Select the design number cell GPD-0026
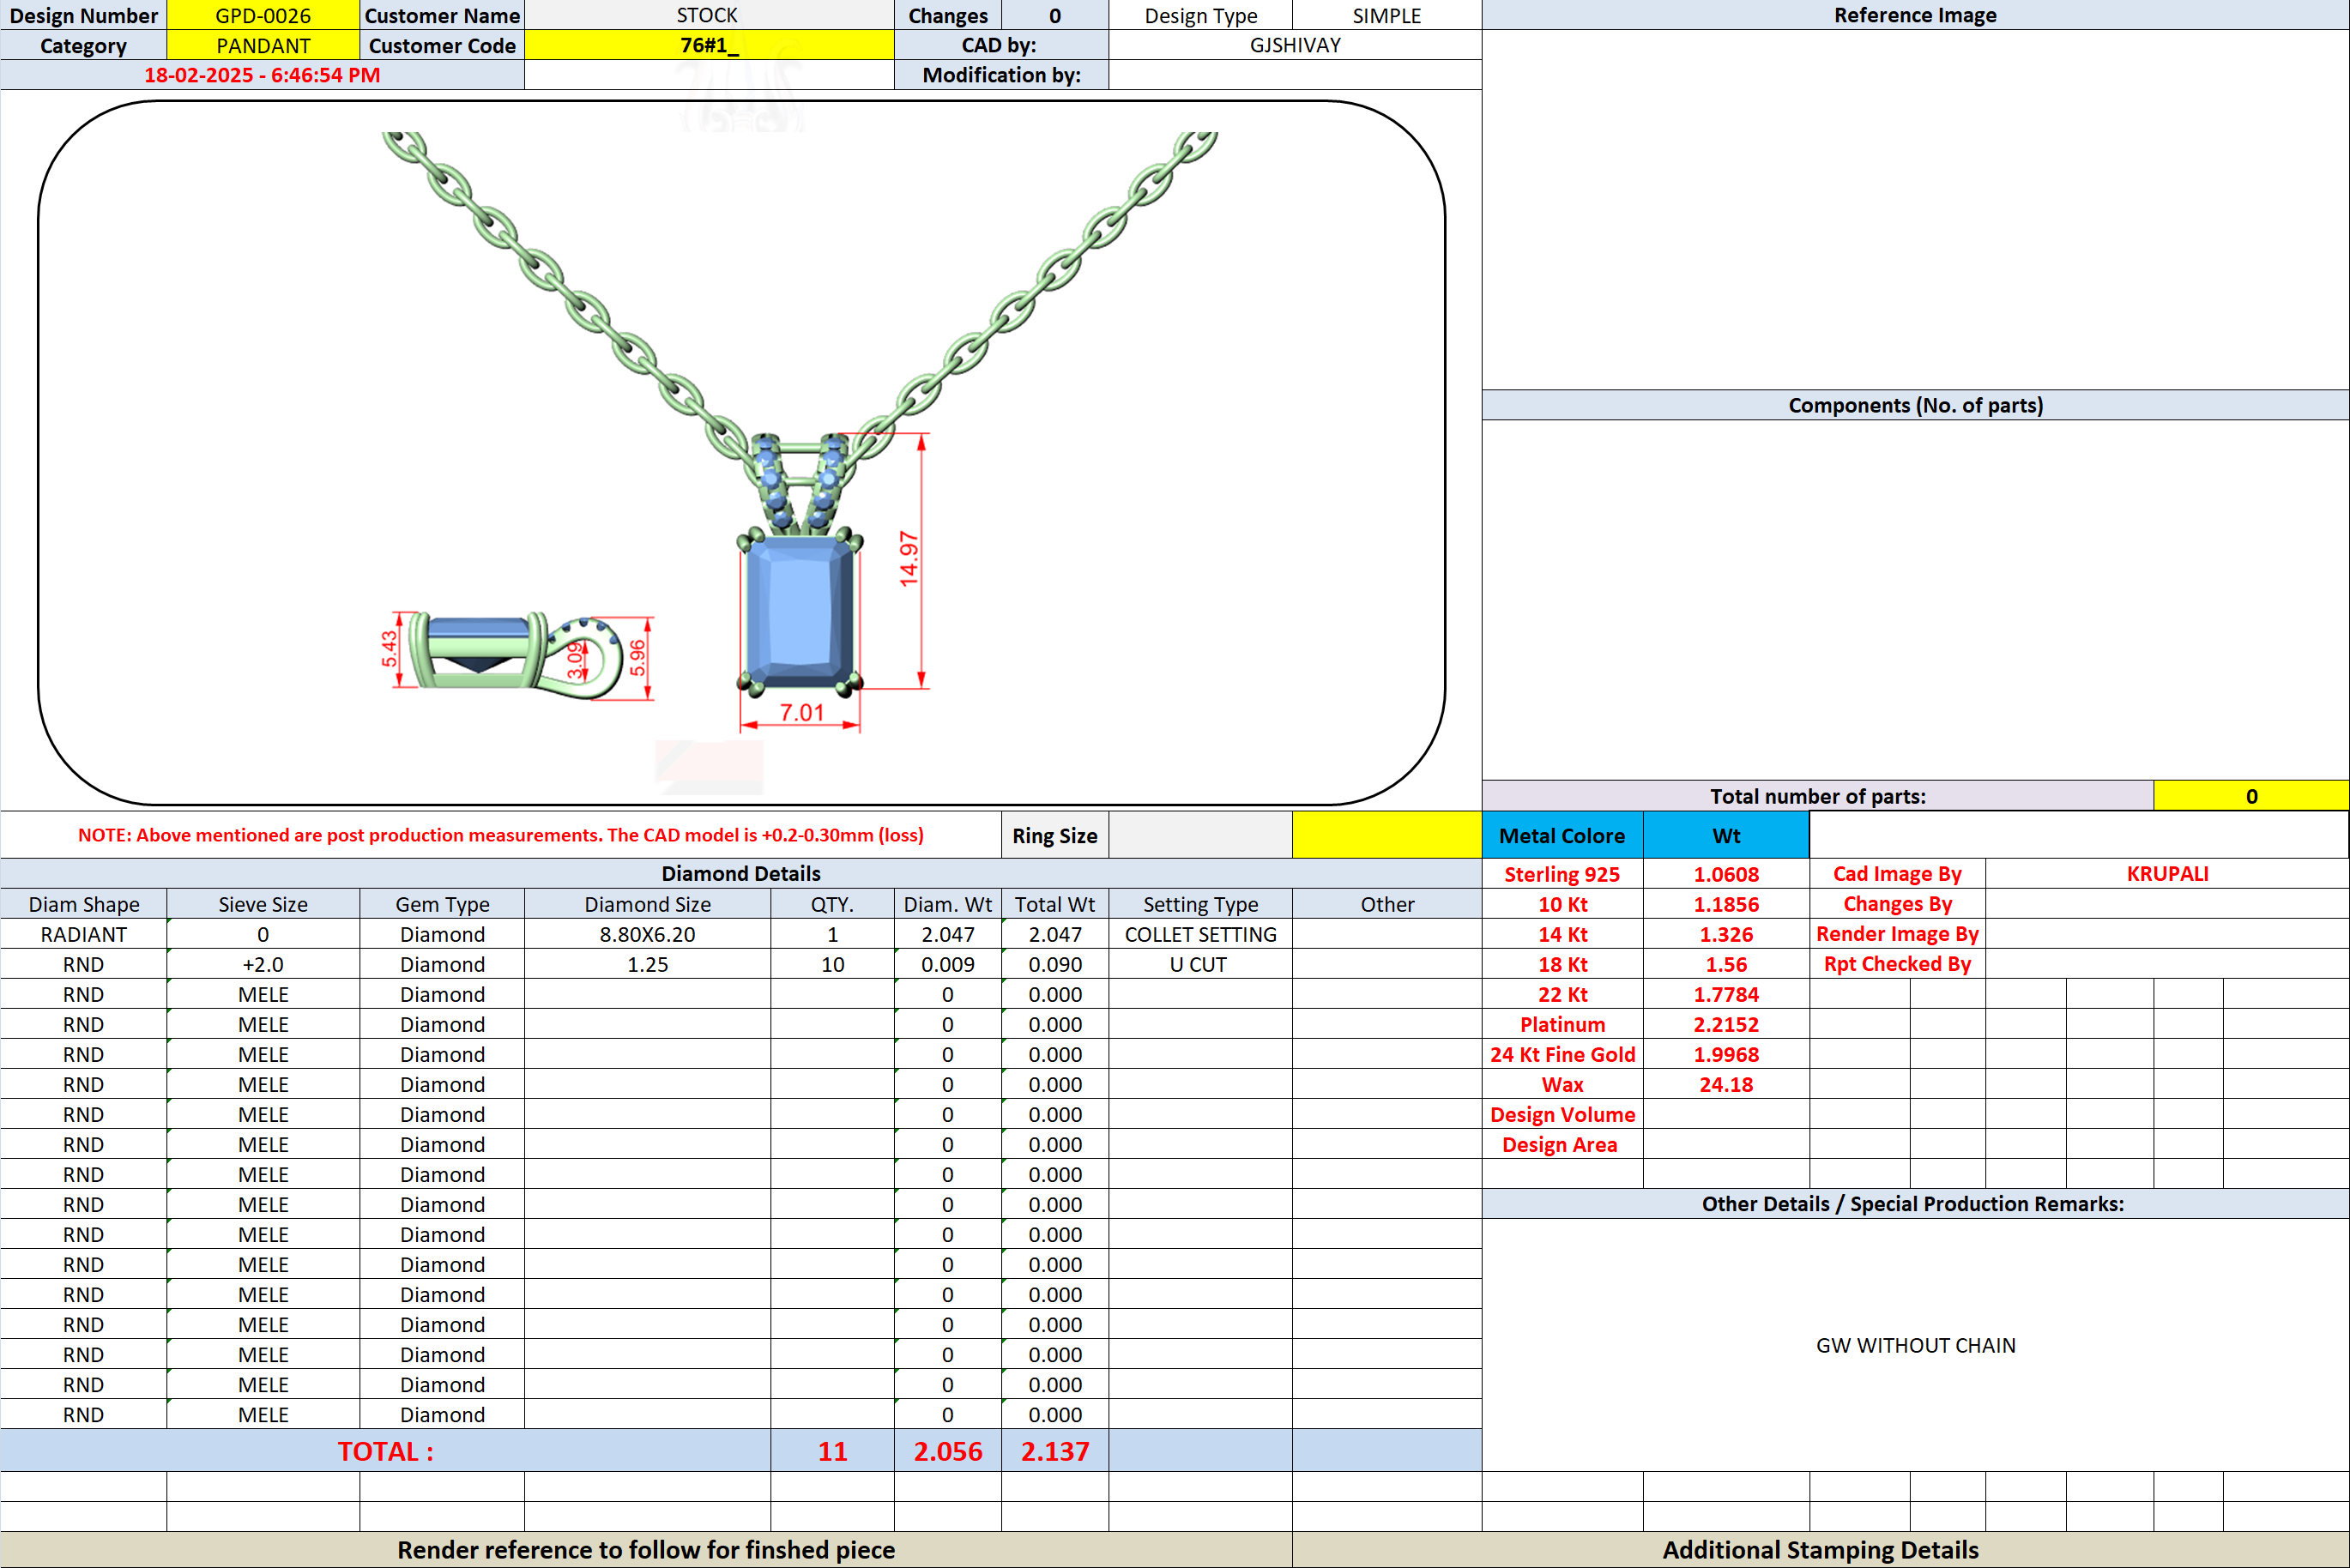Viewport: 2350px width, 1568px height. 263,15
